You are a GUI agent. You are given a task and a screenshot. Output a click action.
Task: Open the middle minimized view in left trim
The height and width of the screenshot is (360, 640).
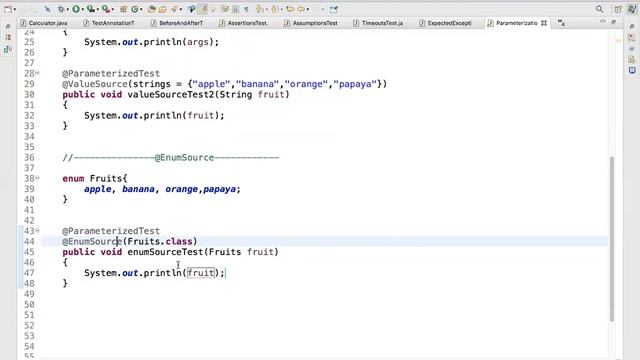click(8, 38)
